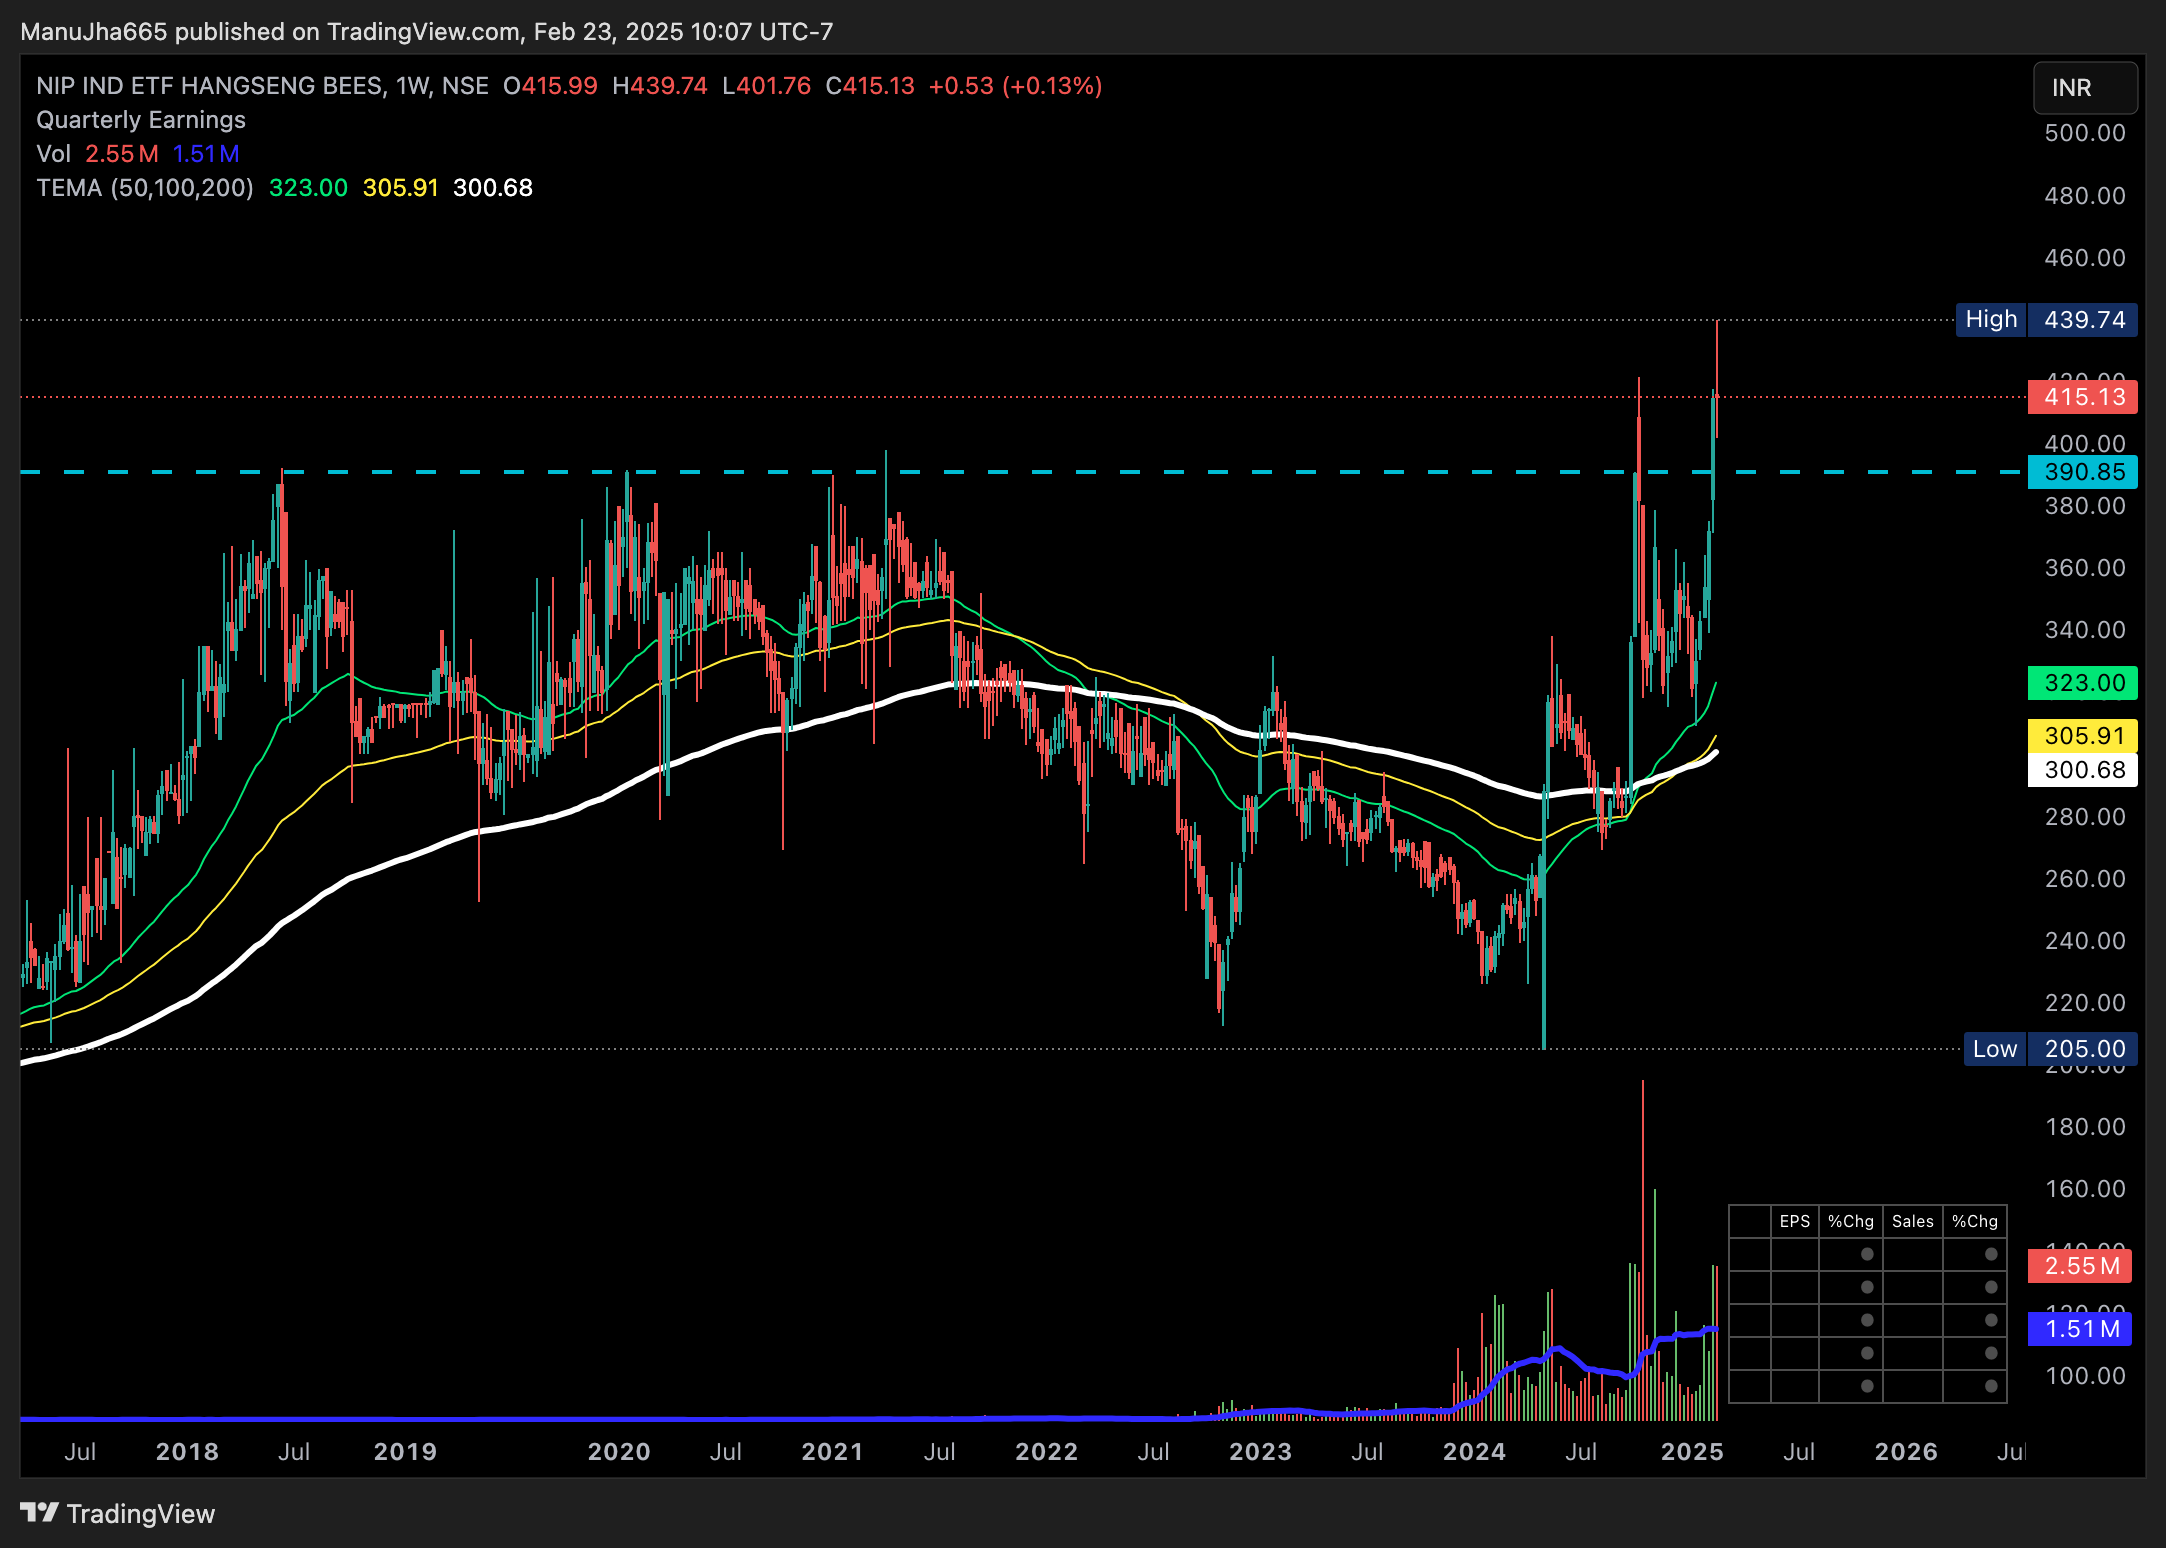Click the Vol indicator label

pyautogui.click(x=53, y=154)
